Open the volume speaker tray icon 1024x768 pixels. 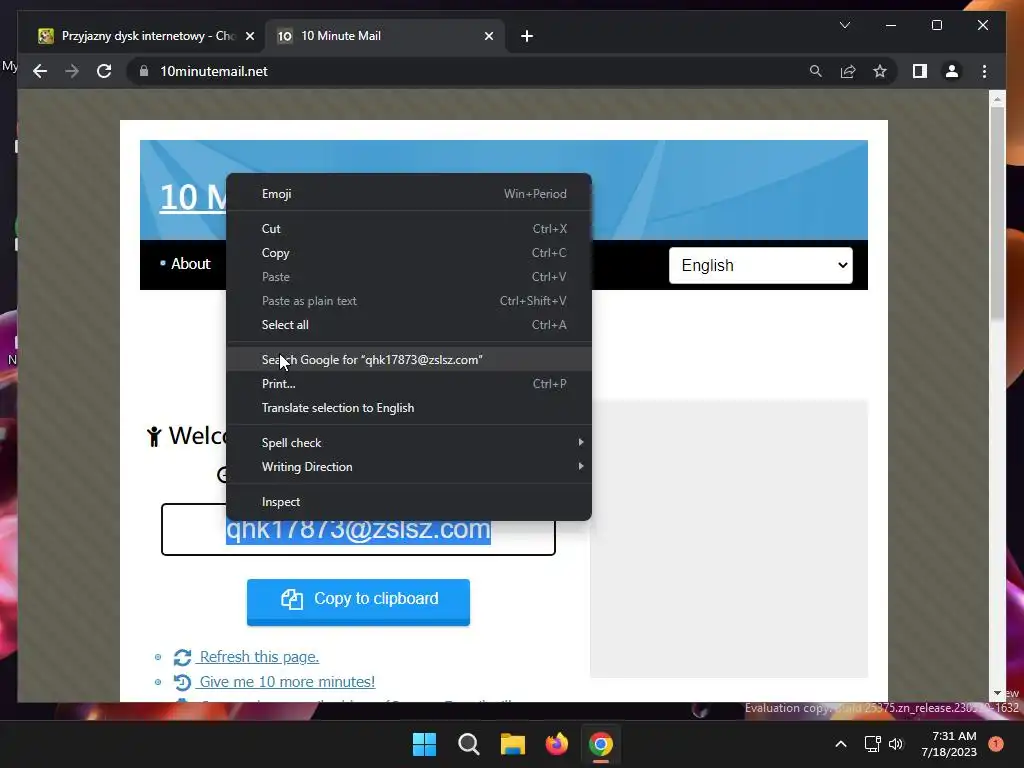tap(895, 744)
